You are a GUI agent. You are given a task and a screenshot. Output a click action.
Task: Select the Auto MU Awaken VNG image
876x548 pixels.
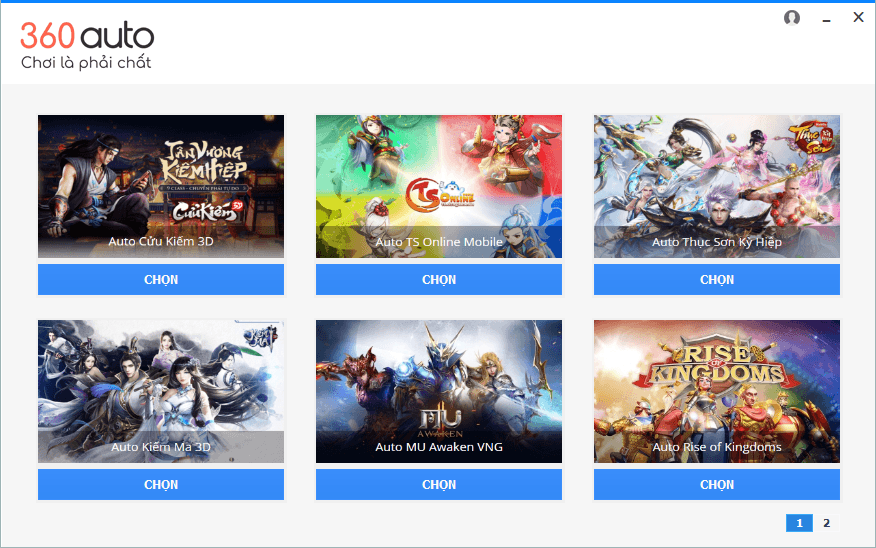(x=439, y=391)
